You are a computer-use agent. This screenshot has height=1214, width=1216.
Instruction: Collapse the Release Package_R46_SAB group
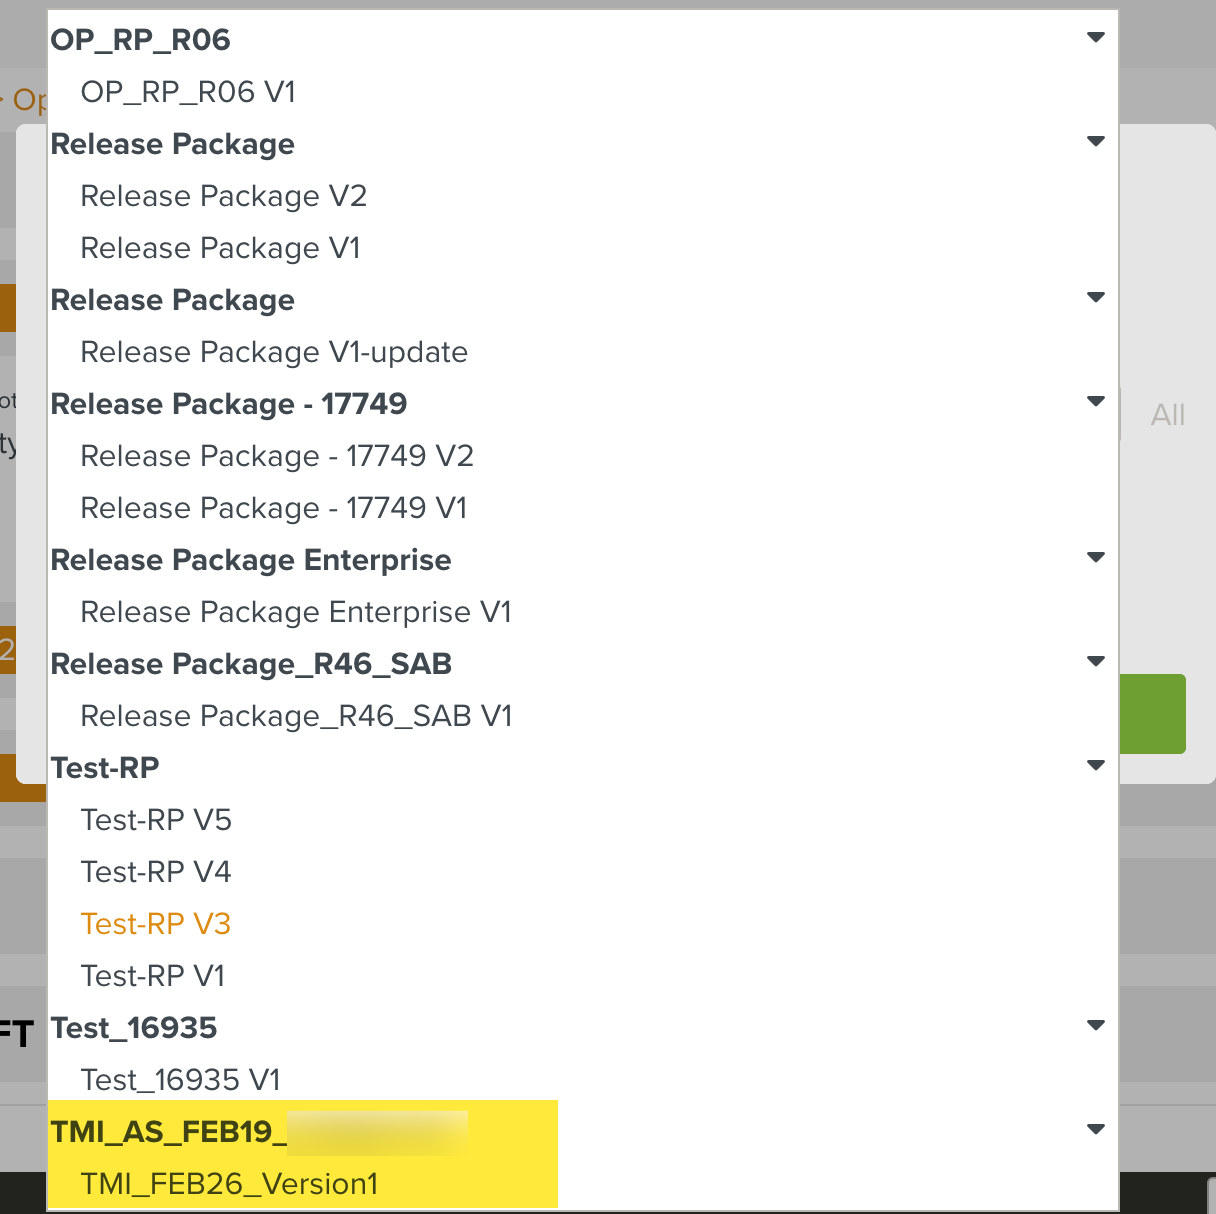[x=1096, y=660]
